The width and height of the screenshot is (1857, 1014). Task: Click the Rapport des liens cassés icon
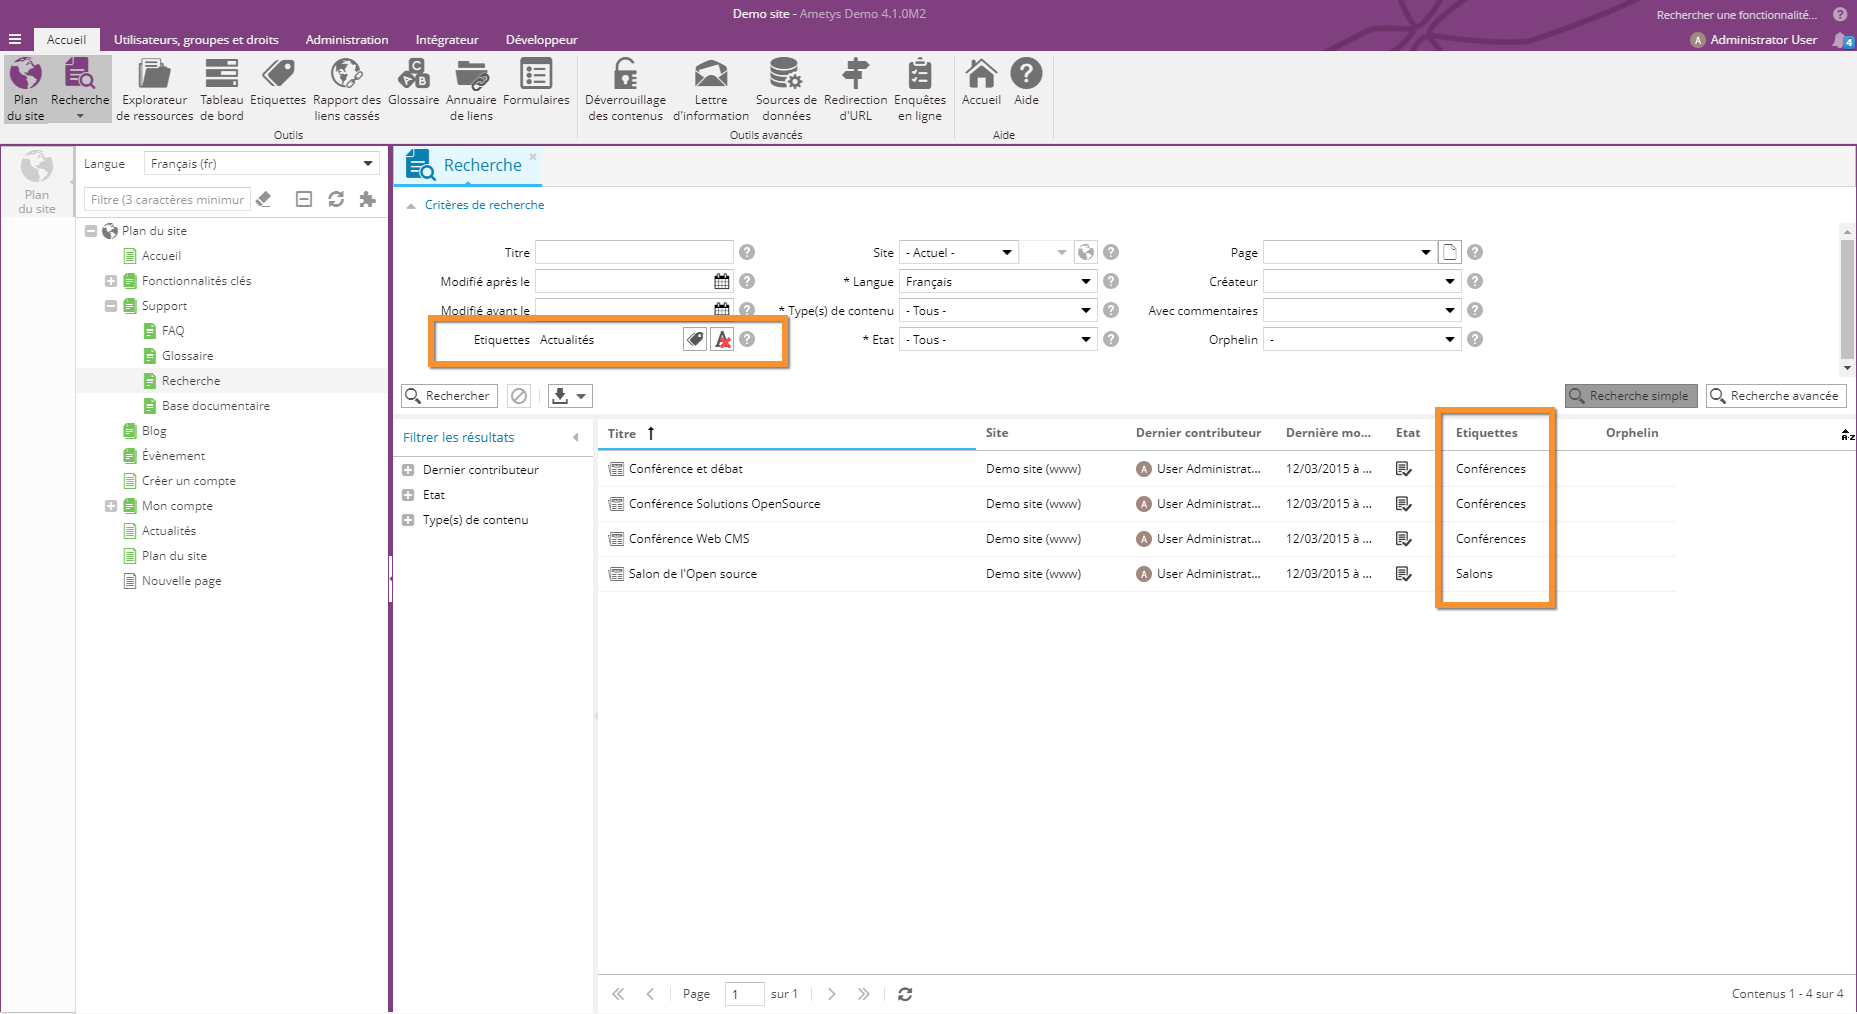(x=346, y=90)
